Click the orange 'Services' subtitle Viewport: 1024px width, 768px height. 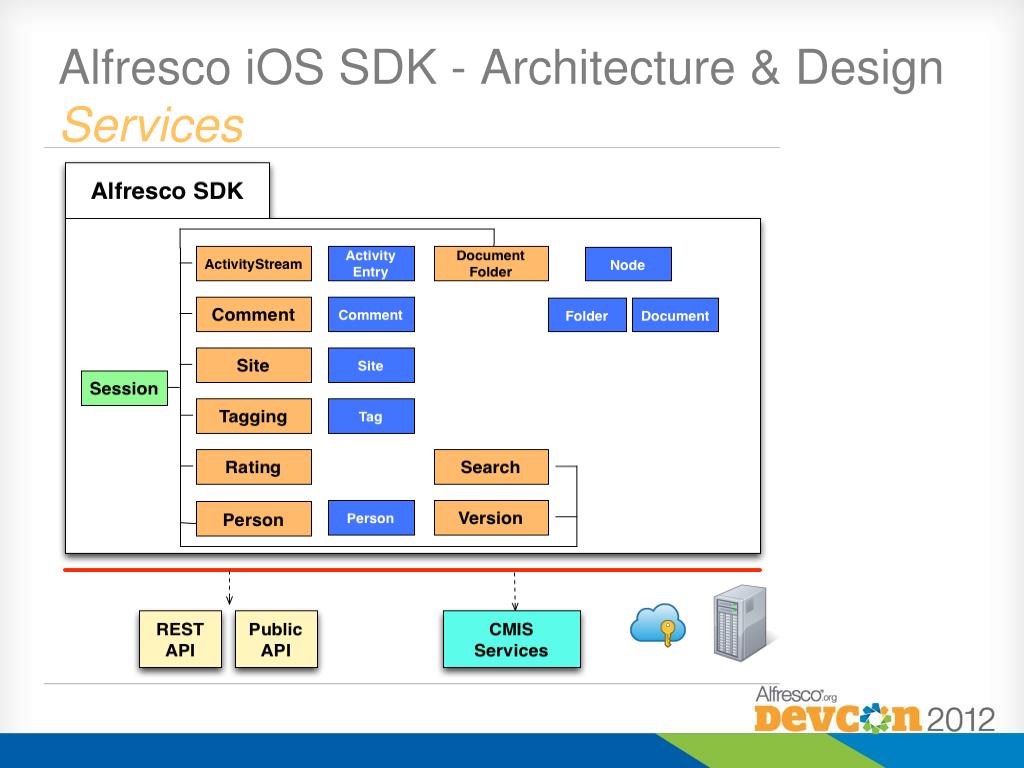(x=153, y=124)
